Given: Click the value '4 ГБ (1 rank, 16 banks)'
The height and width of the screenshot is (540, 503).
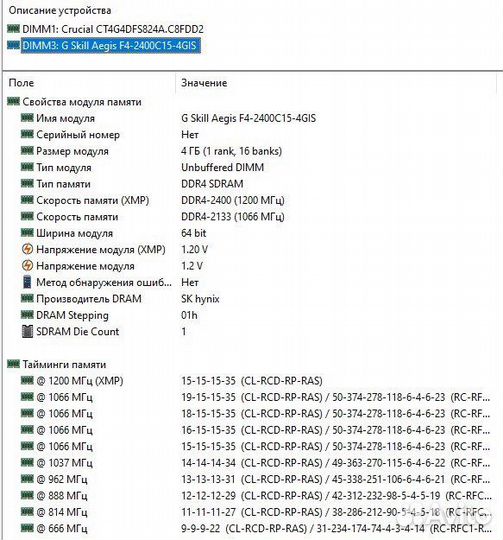Looking at the screenshot, I should (x=231, y=151).
